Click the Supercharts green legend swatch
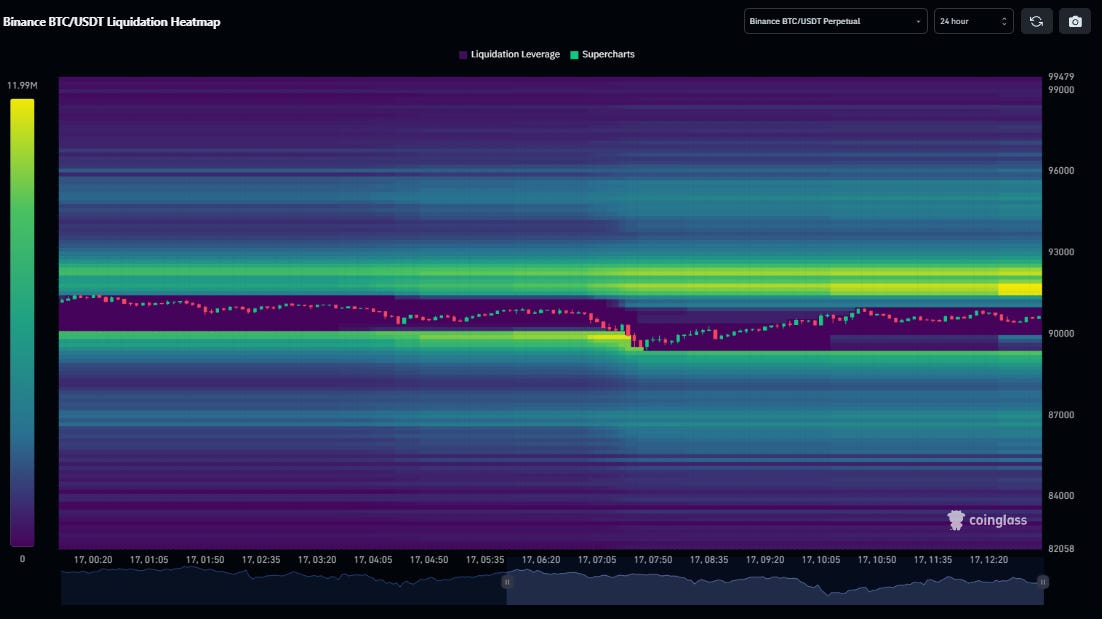 click(574, 55)
